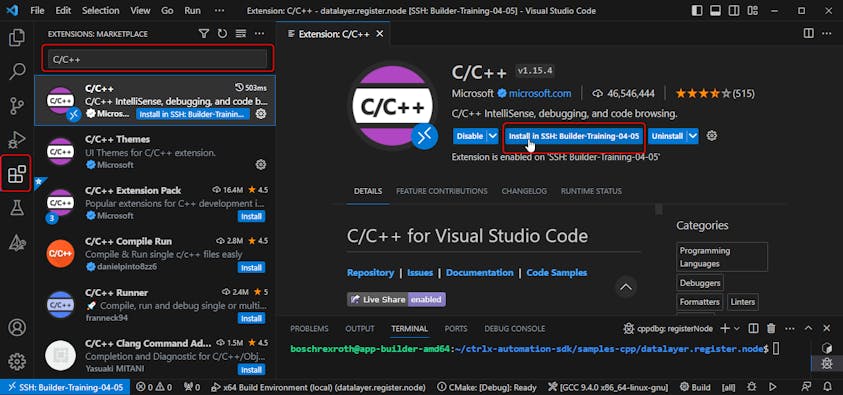The width and height of the screenshot is (843, 395).
Task: Clear extensions search results icon
Action: click(241, 34)
